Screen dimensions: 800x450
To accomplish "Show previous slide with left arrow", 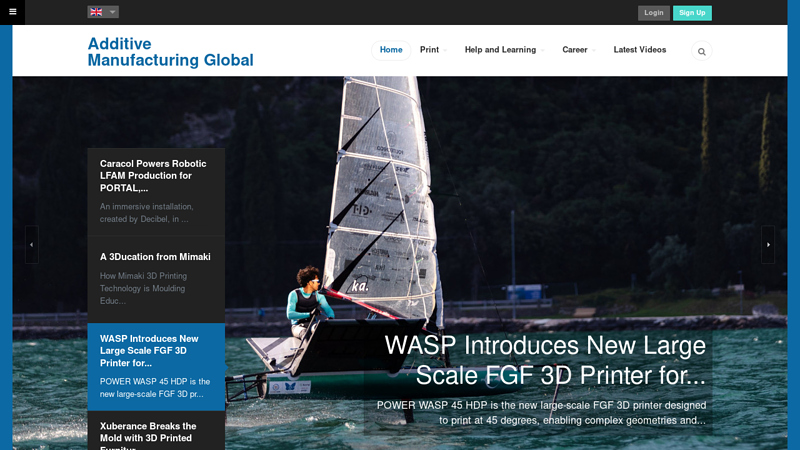I will pyautogui.click(x=32, y=244).
